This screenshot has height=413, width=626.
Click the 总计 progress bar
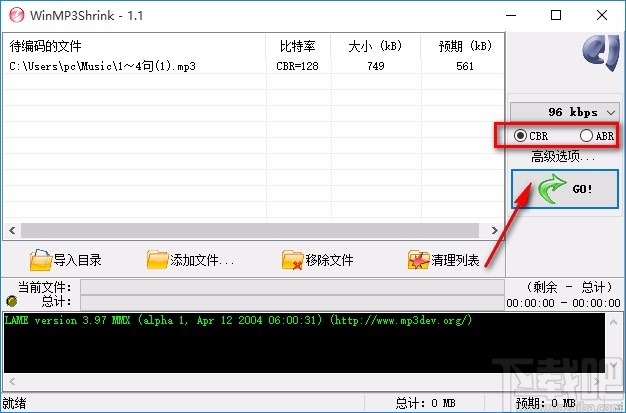click(x=292, y=302)
